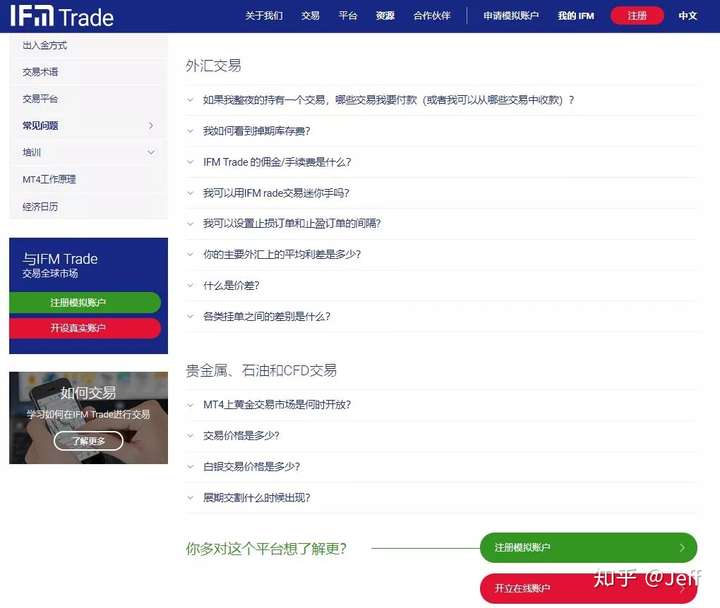This screenshot has height=608, width=720.
Task: Open the 合作伙伴 navigation menu
Action: tap(432, 16)
